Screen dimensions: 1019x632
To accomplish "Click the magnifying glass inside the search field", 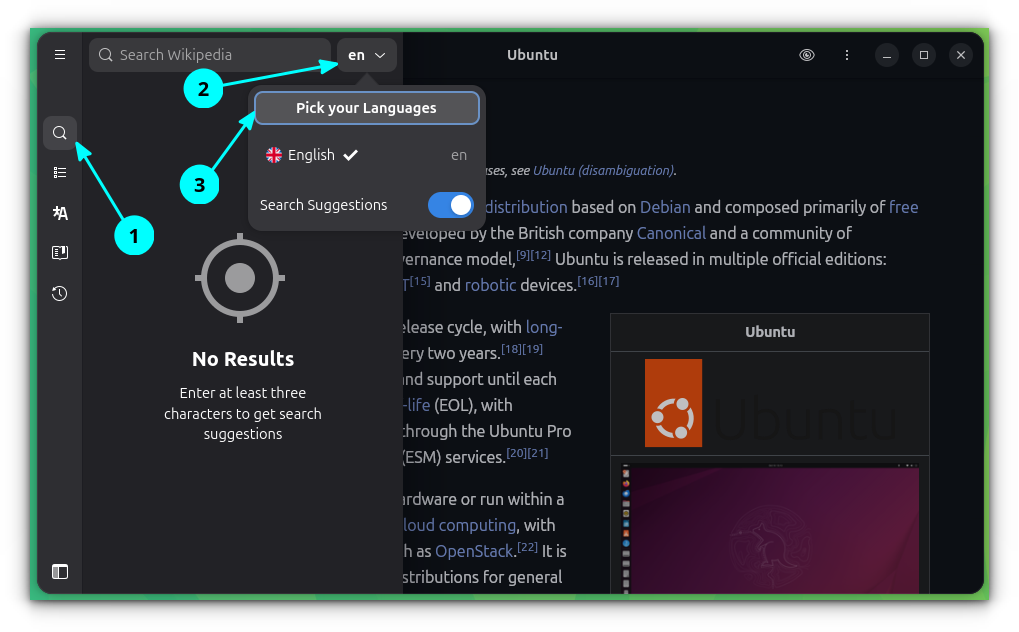I will tap(105, 54).
